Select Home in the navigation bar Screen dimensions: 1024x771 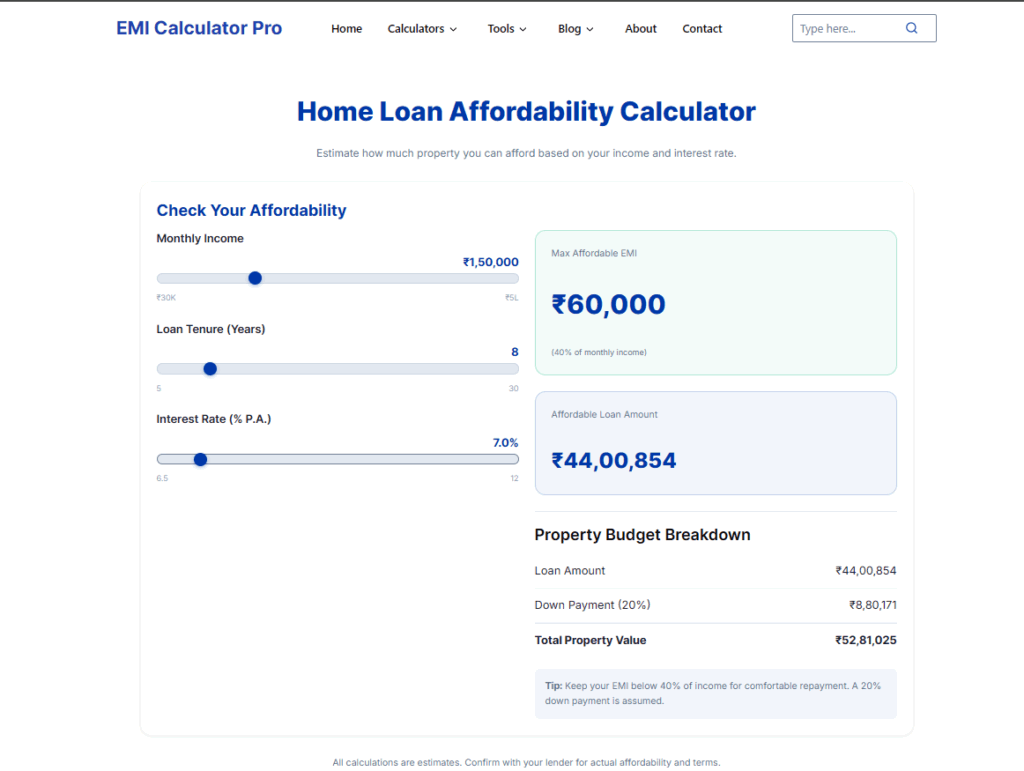coord(346,29)
